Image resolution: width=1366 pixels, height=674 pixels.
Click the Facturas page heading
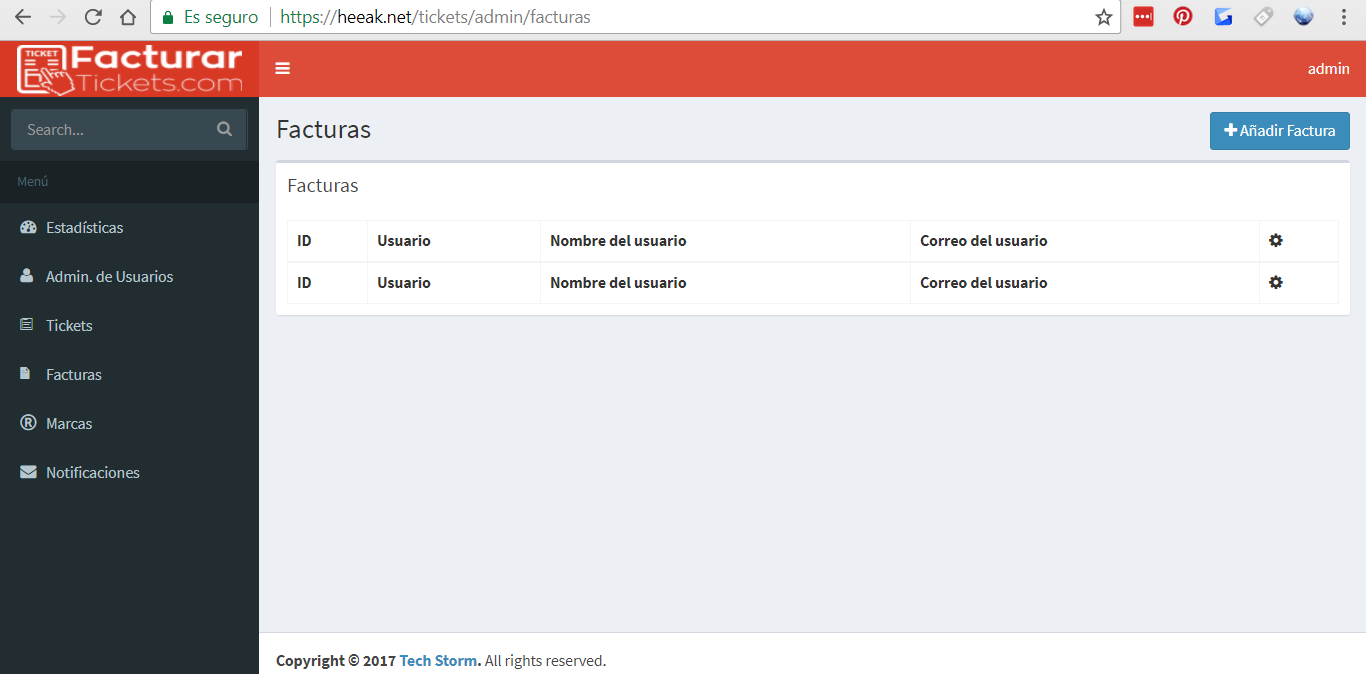coord(323,129)
